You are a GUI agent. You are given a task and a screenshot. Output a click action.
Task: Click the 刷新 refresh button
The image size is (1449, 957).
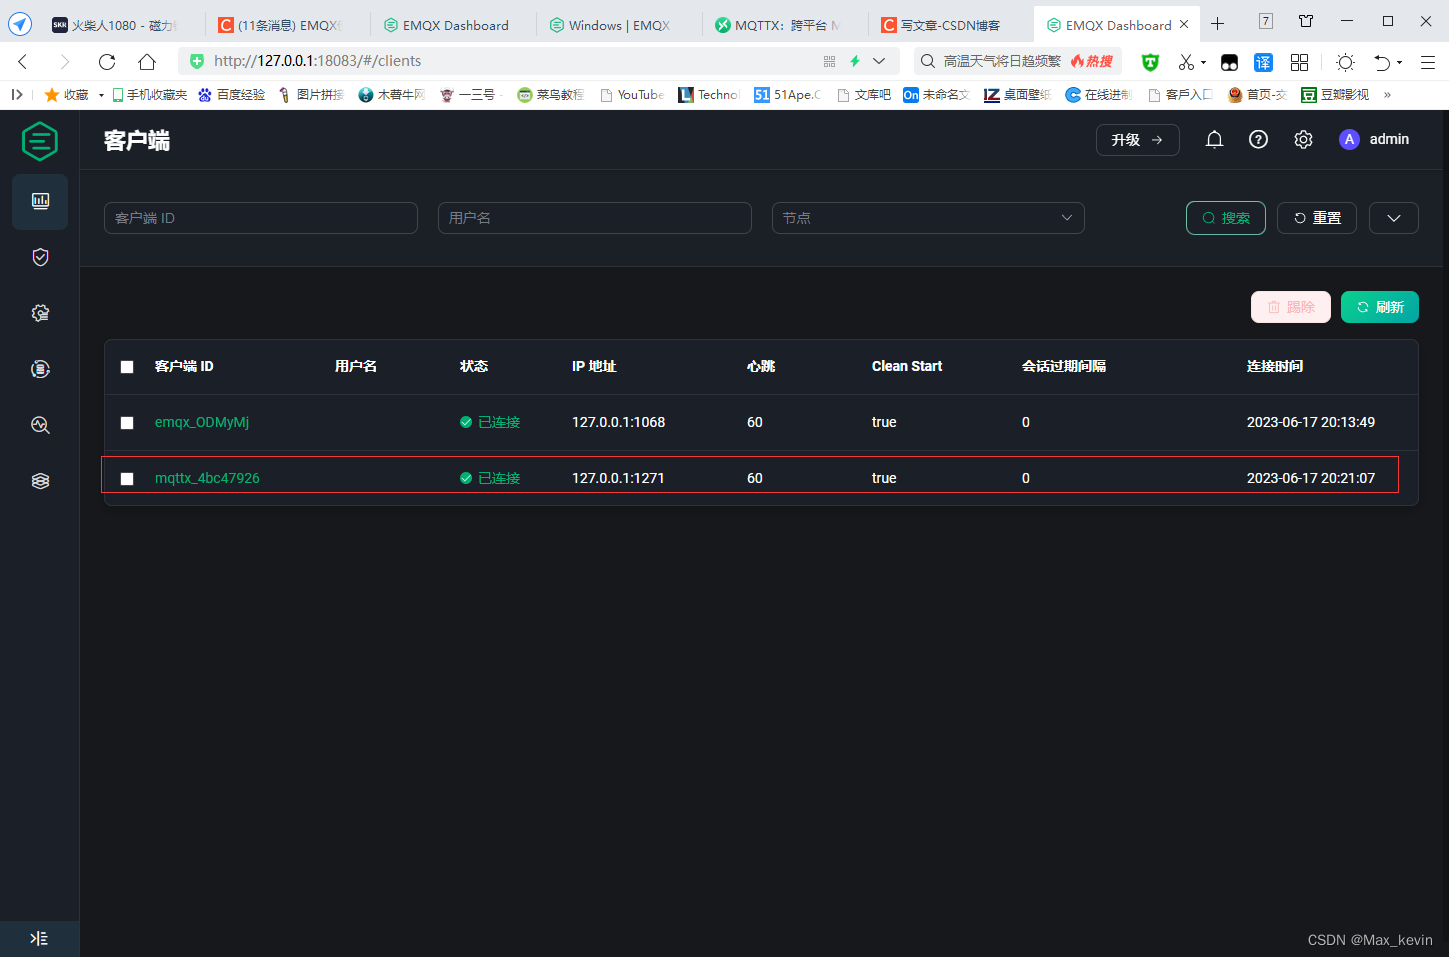coord(1379,307)
